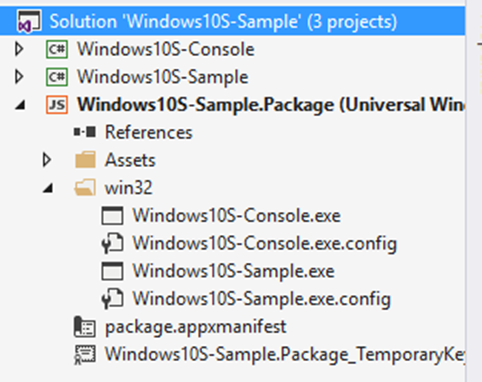
Task: Click the C# icon beside Windows10S-Console
Action: click(x=57, y=49)
